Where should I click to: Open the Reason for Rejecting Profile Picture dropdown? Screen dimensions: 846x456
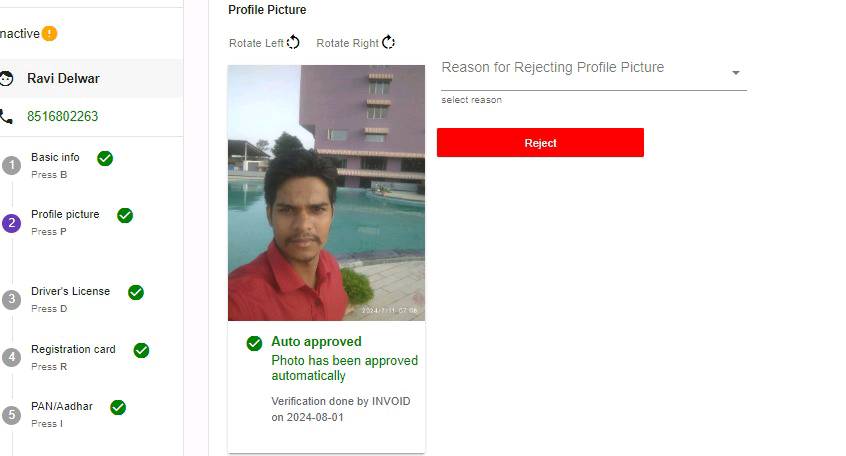[593, 73]
